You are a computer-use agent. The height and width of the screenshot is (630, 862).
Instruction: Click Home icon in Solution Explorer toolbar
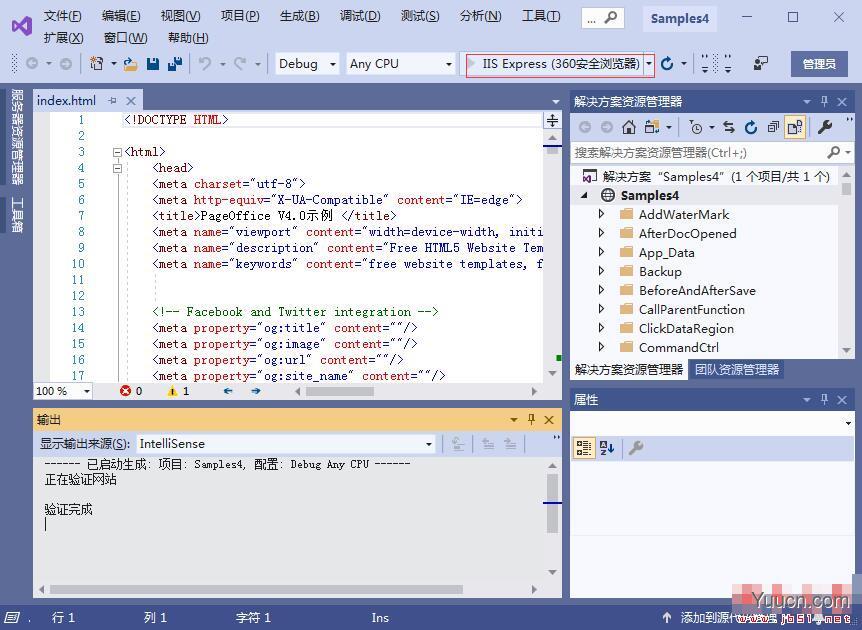click(629, 128)
